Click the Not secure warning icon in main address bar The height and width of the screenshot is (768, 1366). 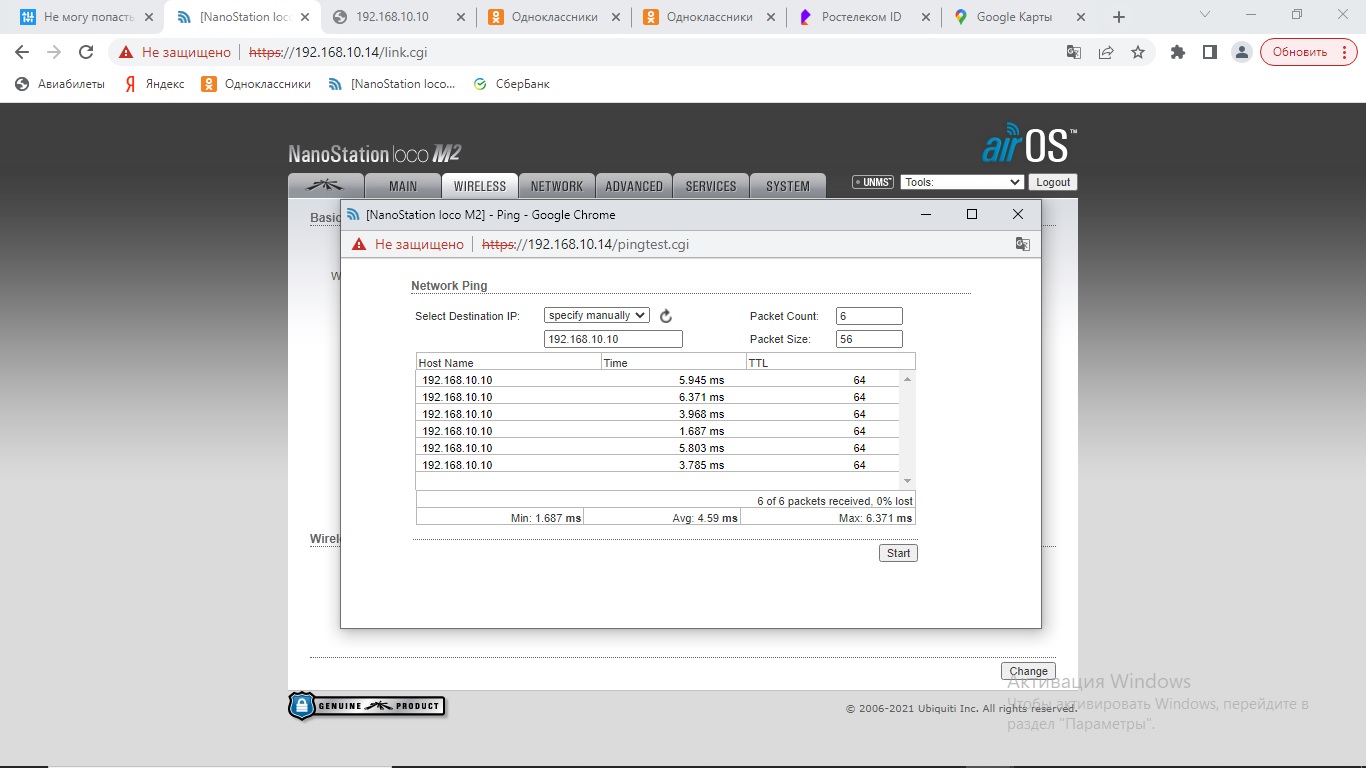point(126,52)
